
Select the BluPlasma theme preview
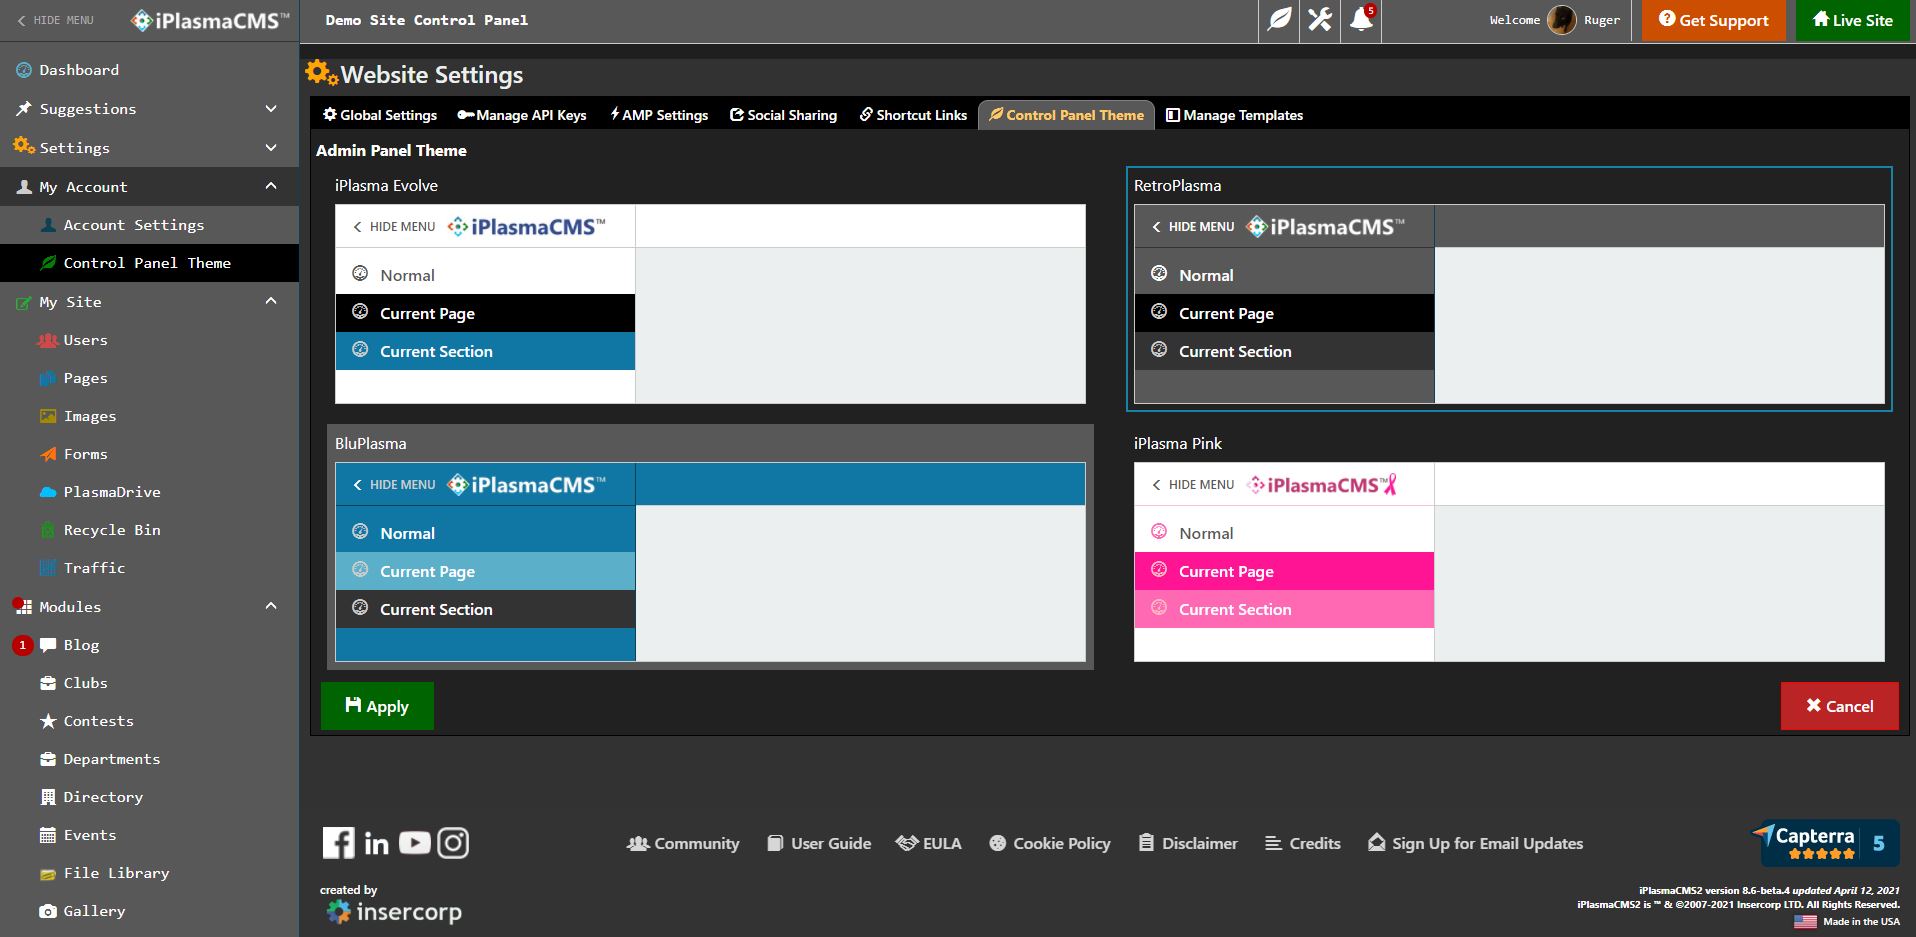pos(710,562)
